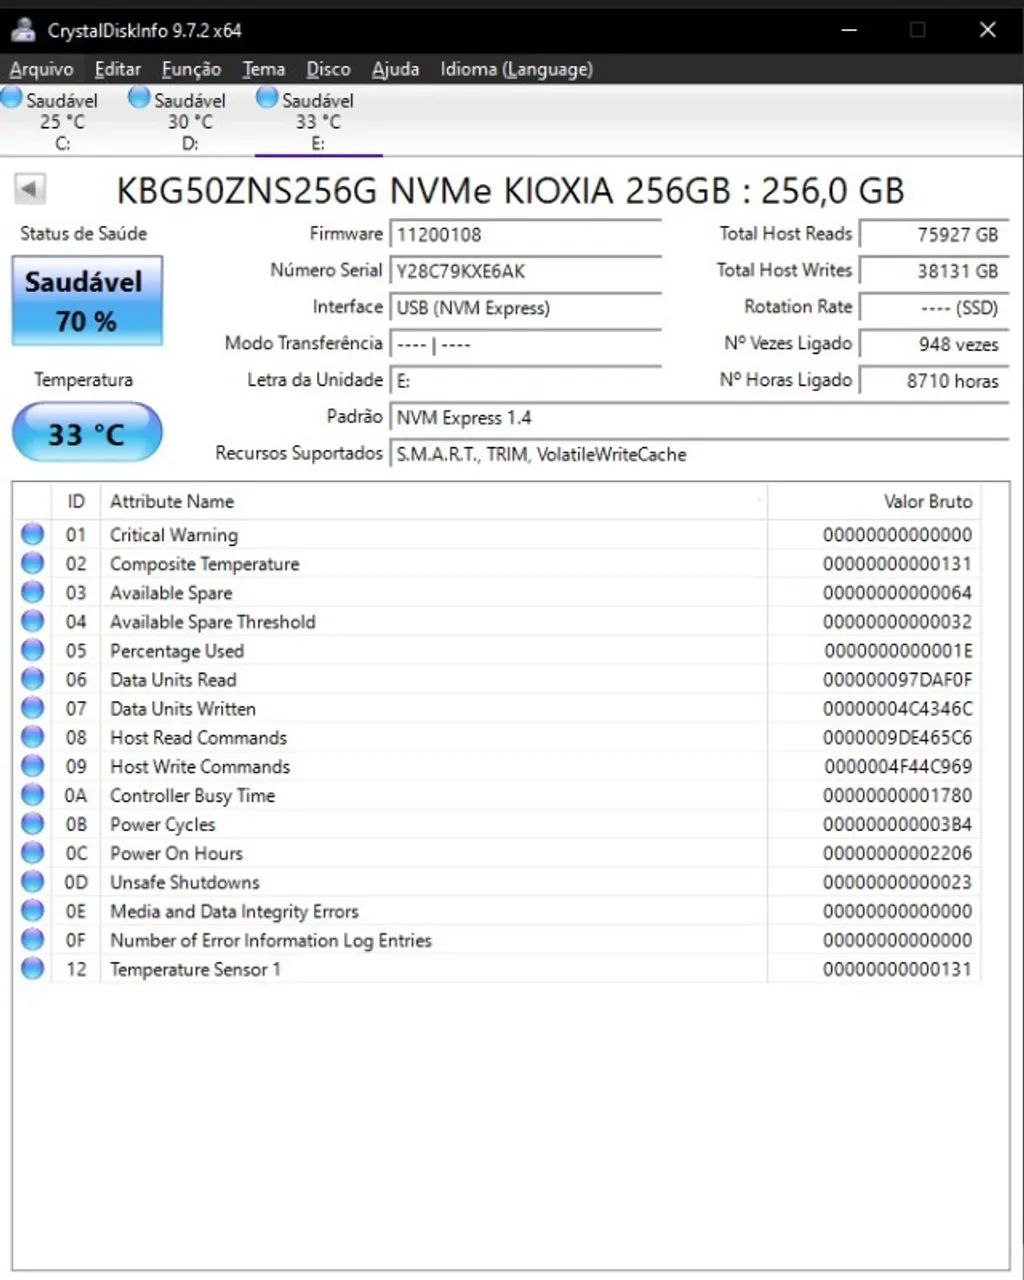Viewport: 1024px width, 1280px height.
Task: Select raw value 0000009DE465C6
Action: pyautogui.click(x=897, y=738)
